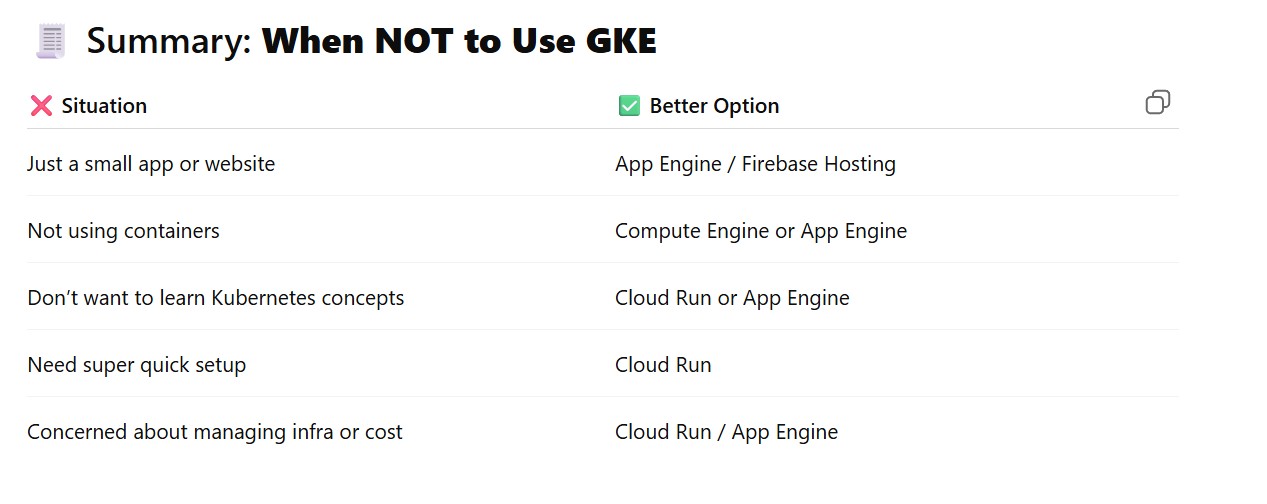The image size is (1267, 504).
Task: Click the word Summary in the heading
Action: pos(167,42)
